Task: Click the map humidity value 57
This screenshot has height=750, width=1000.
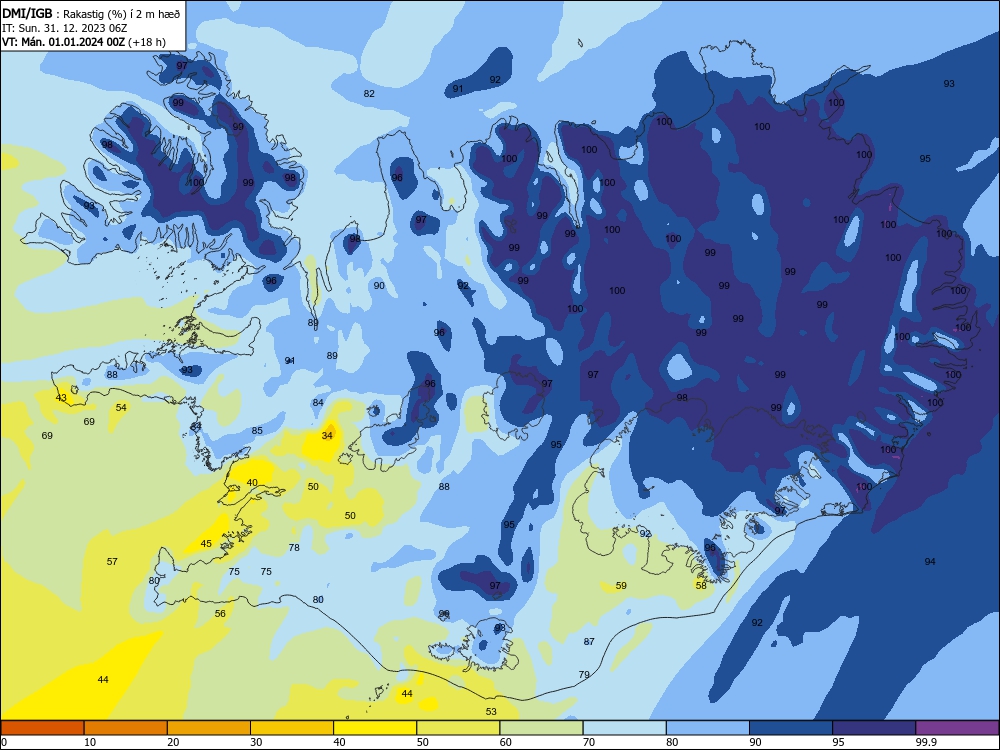Action: pos(112,562)
